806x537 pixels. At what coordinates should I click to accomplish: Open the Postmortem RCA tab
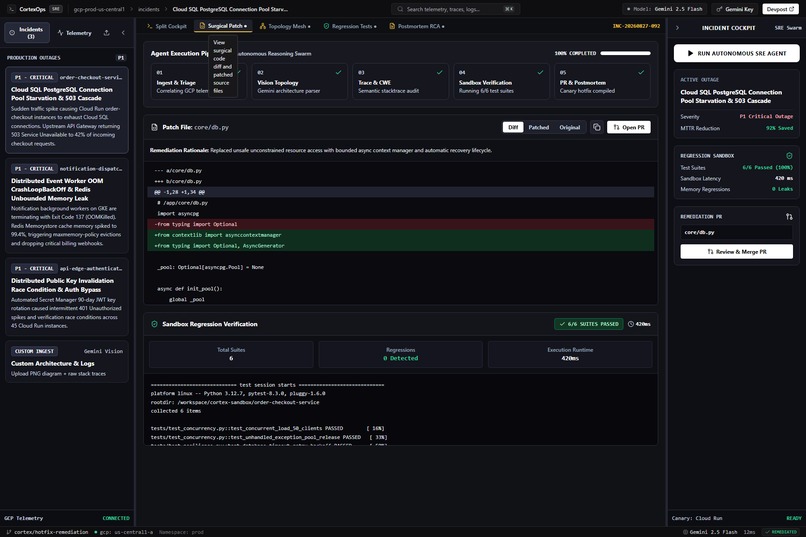click(417, 26)
